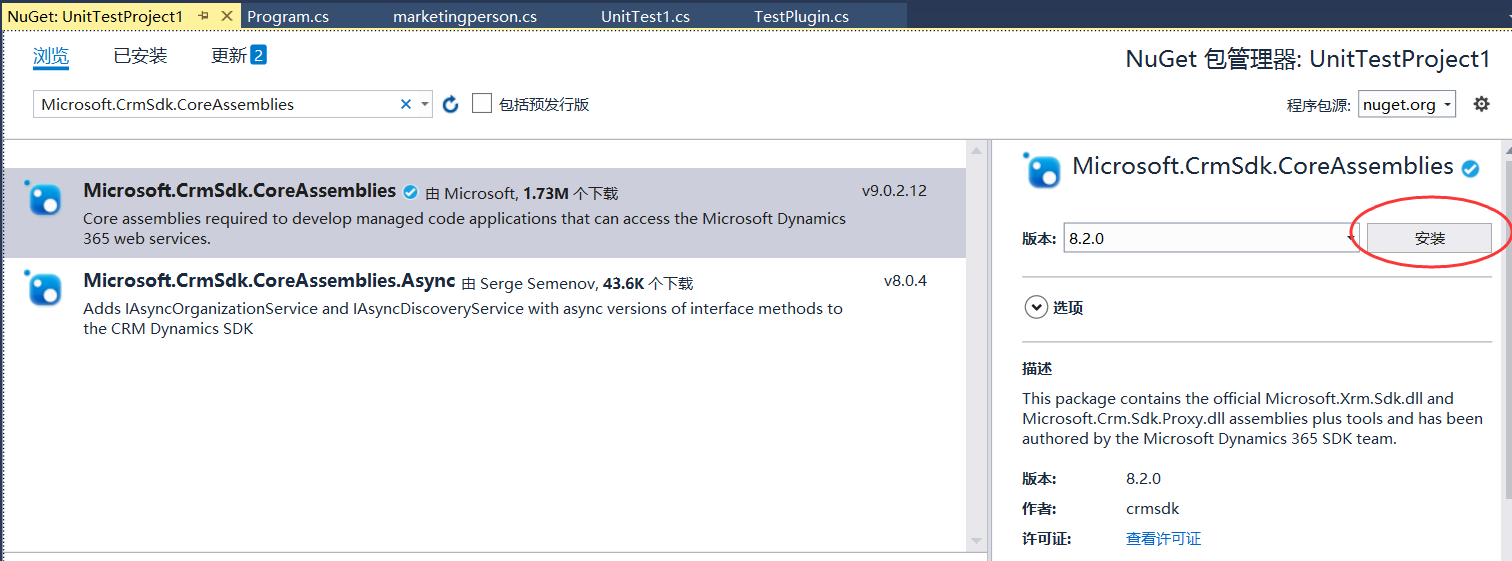Click the Microsoft.CrmSdk.CoreAssemblies list package icon
Viewport: 1512px width, 561px height.
[44, 198]
